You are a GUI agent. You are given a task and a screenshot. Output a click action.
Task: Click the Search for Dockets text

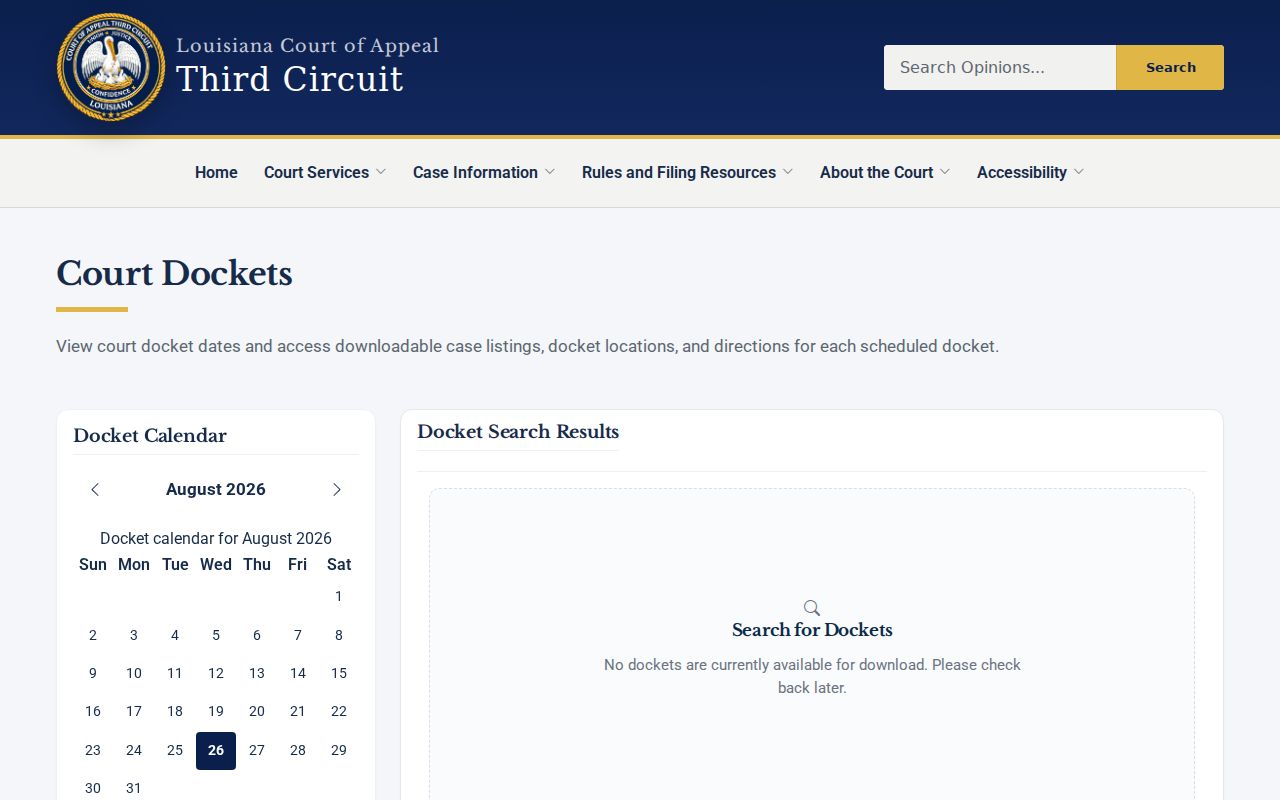coord(812,630)
